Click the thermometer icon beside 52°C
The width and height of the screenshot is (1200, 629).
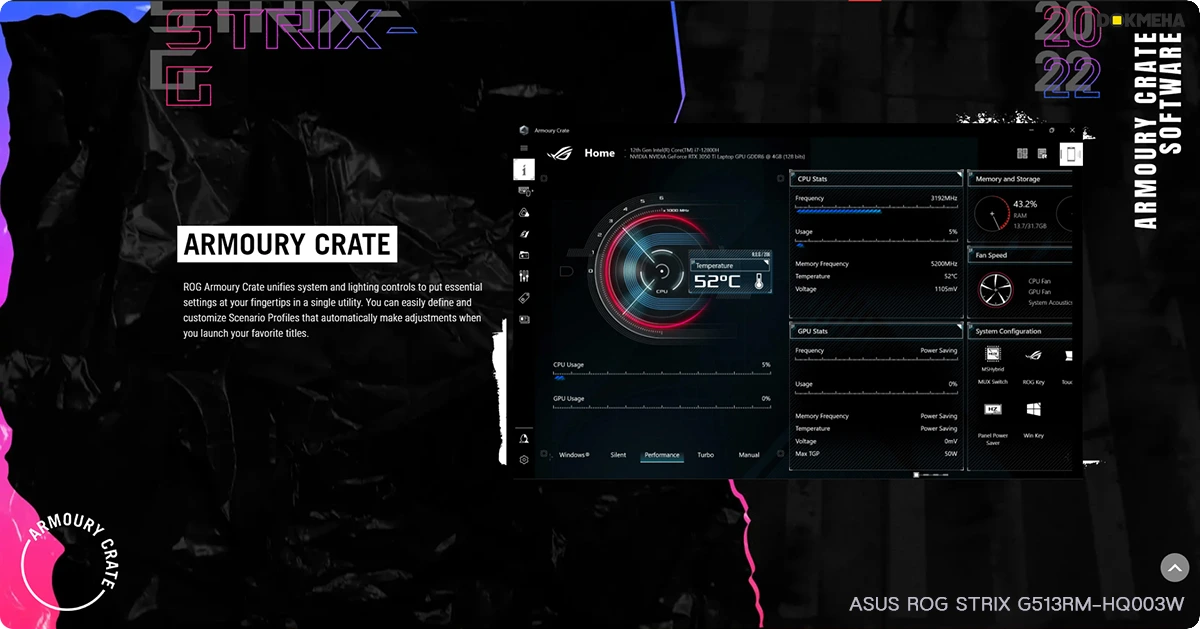click(759, 282)
